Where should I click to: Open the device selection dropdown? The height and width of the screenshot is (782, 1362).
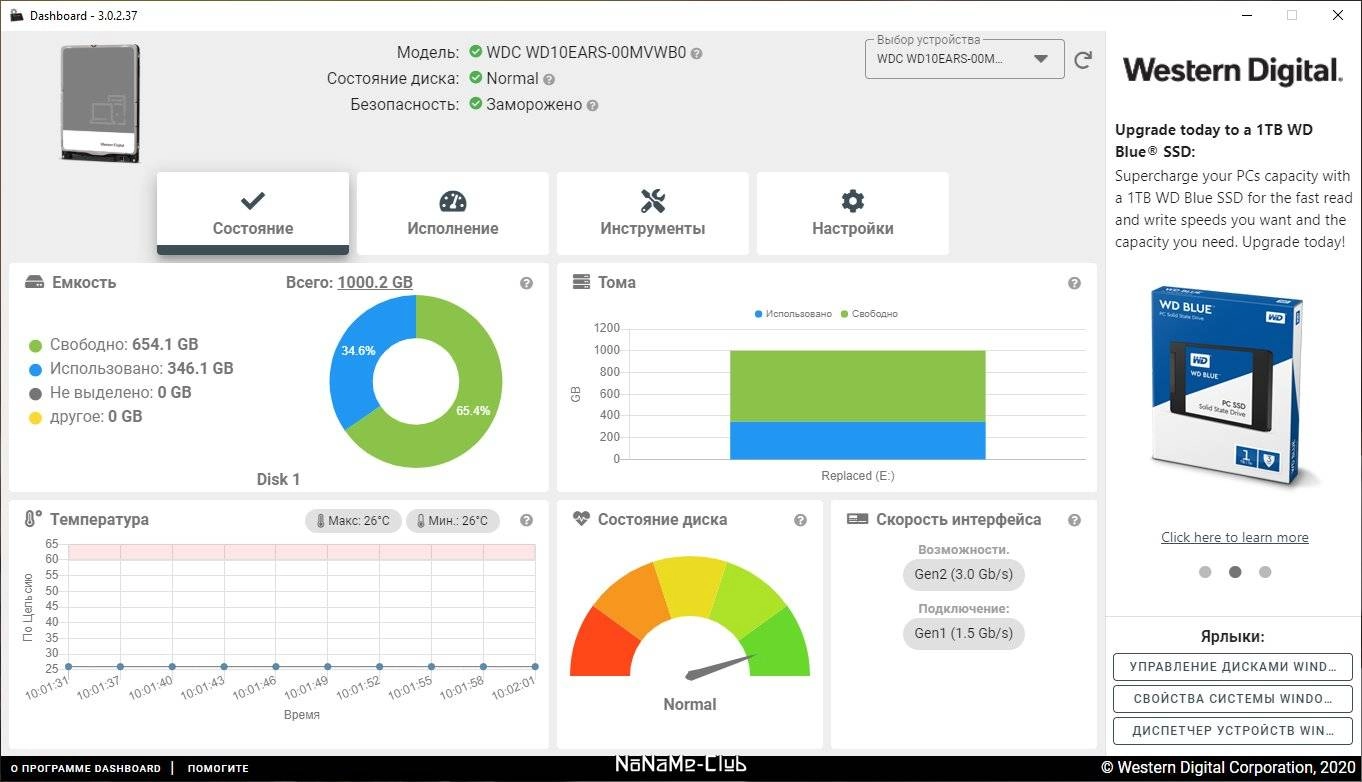pyautogui.click(x=963, y=59)
